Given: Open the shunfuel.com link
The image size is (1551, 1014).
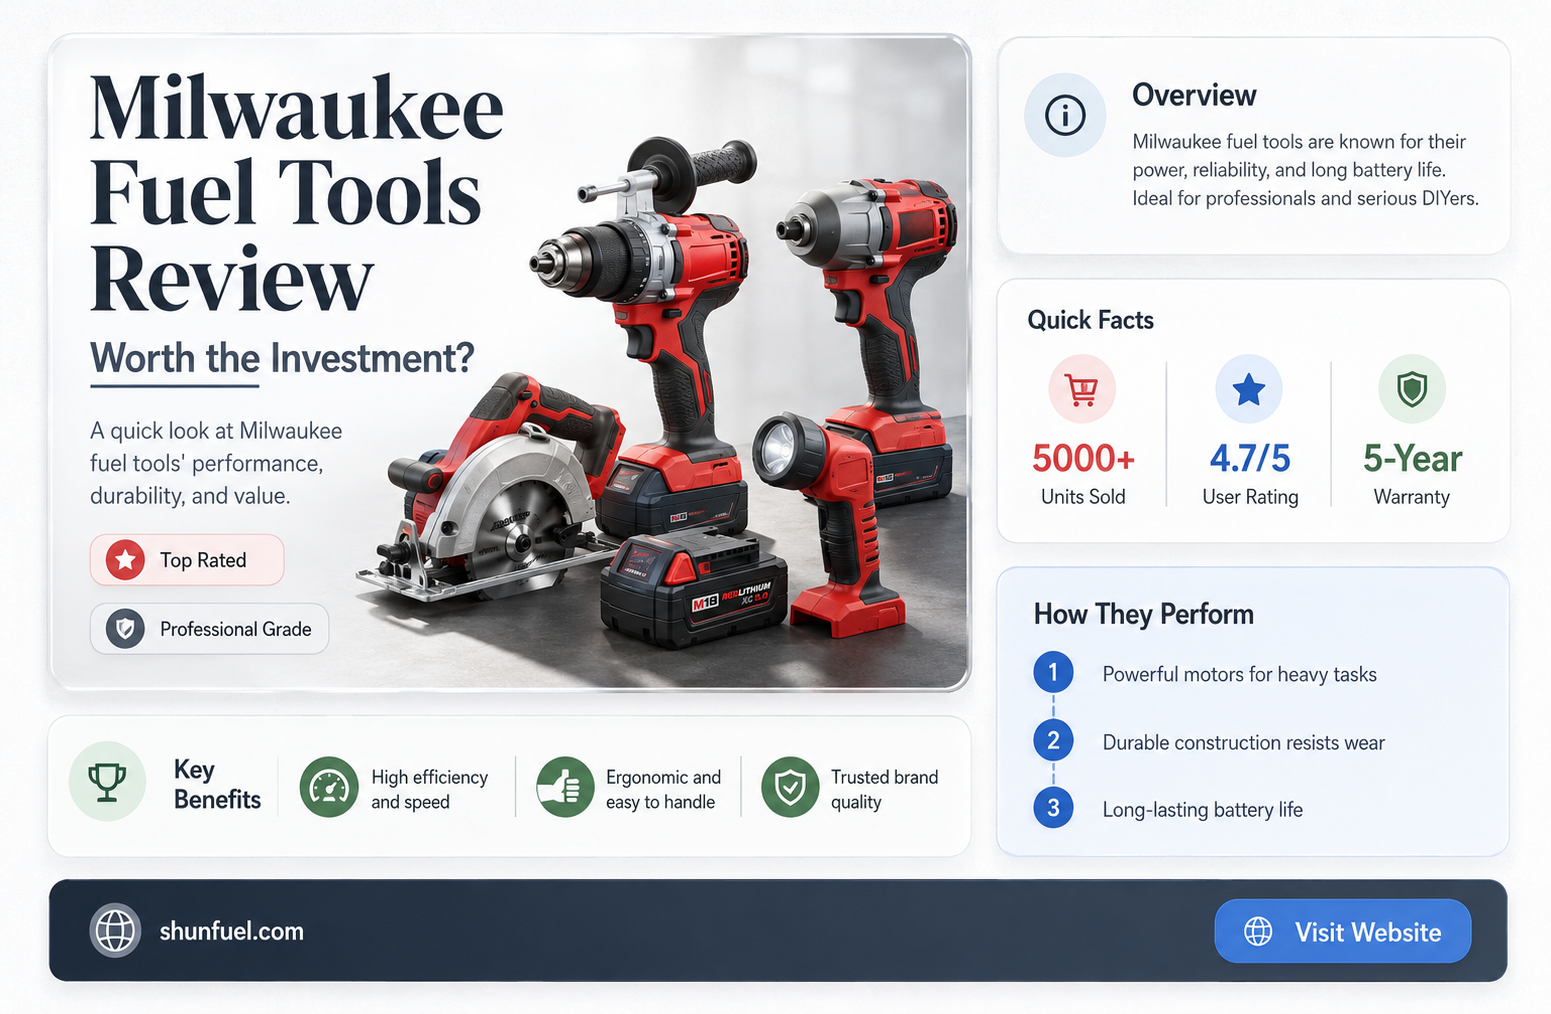Looking at the screenshot, I should point(231,931).
